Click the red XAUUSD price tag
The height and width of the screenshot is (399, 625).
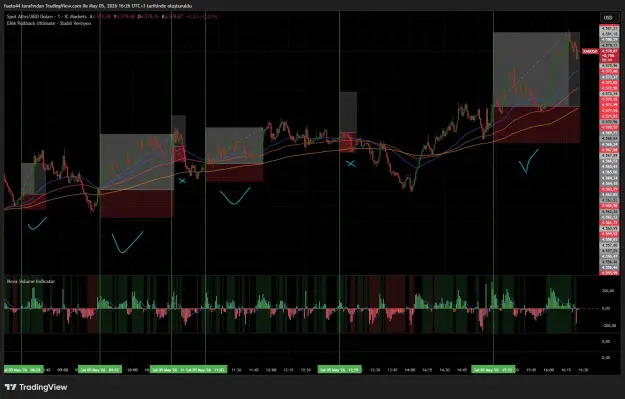[x=590, y=51]
